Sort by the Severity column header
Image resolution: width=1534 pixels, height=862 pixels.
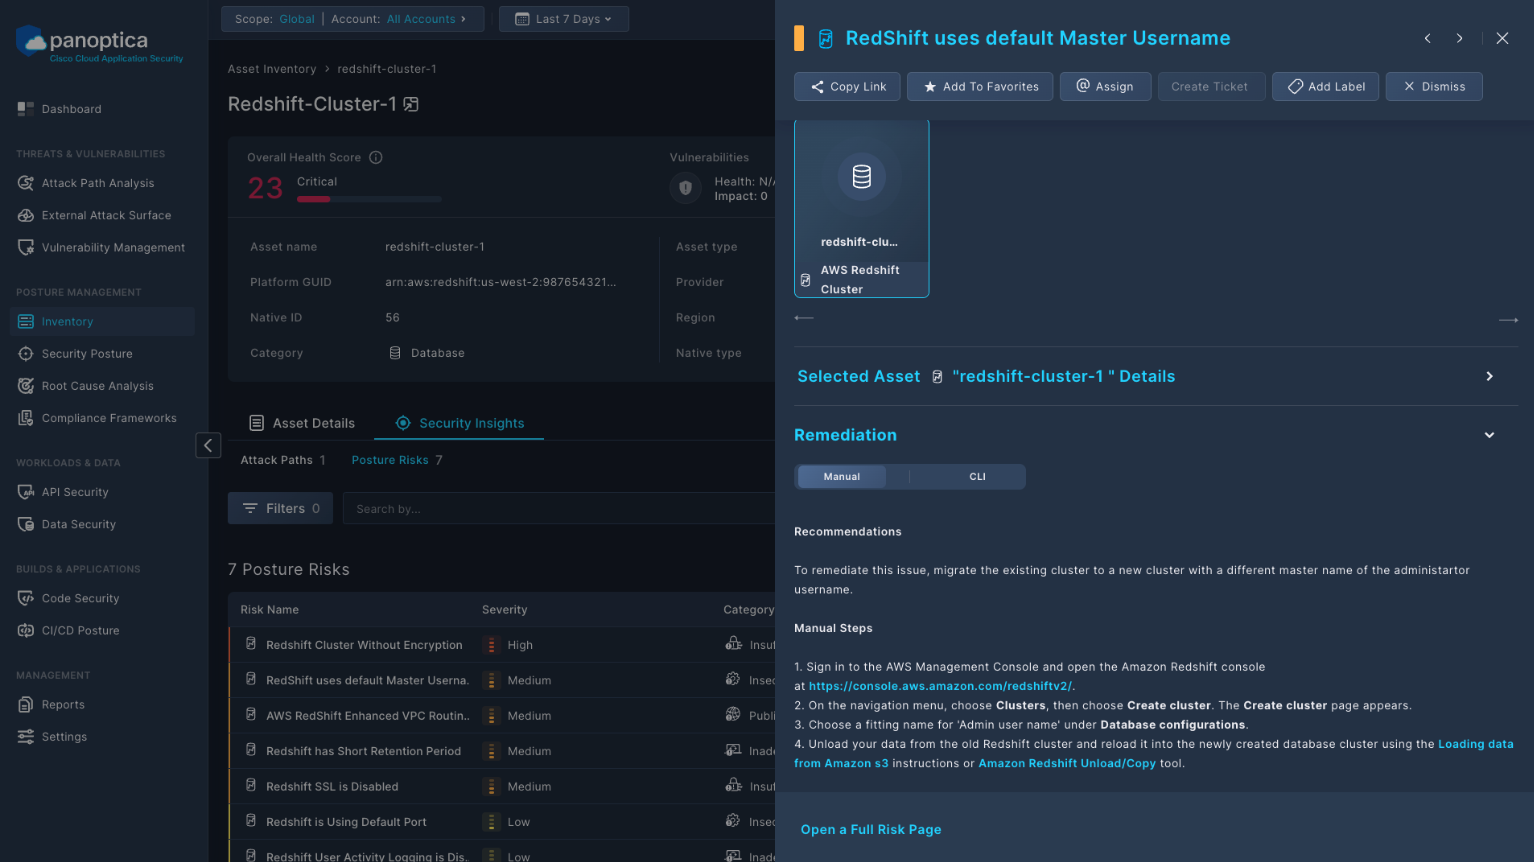[x=504, y=610]
